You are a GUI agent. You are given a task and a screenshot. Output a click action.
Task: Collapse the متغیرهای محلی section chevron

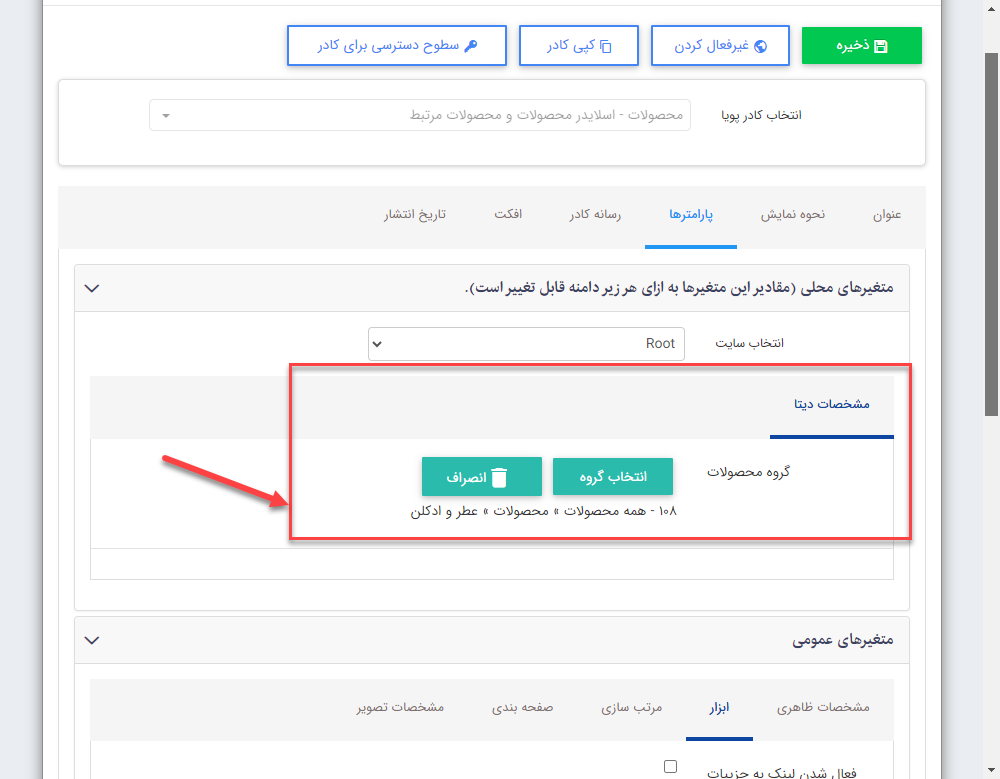click(x=91, y=288)
